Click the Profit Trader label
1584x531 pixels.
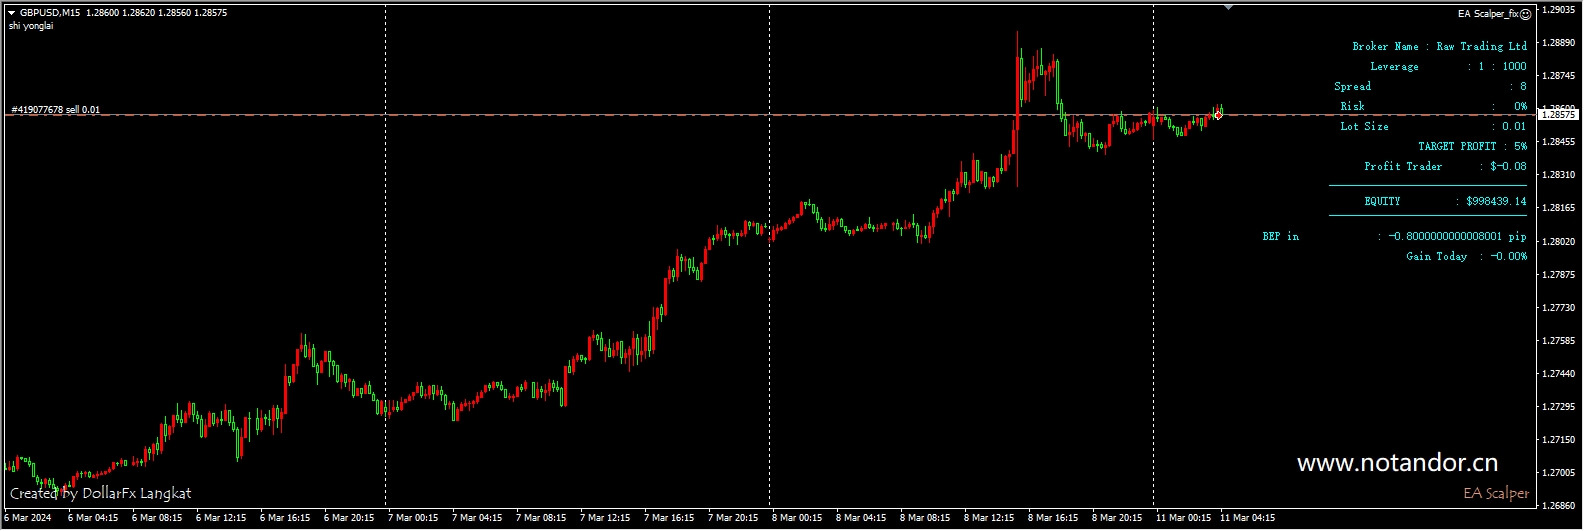pos(1403,166)
